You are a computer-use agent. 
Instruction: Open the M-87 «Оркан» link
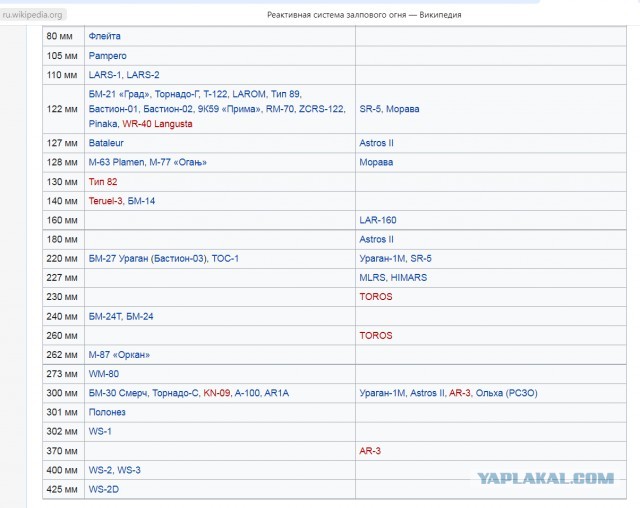pyautogui.click(x=119, y=355)
